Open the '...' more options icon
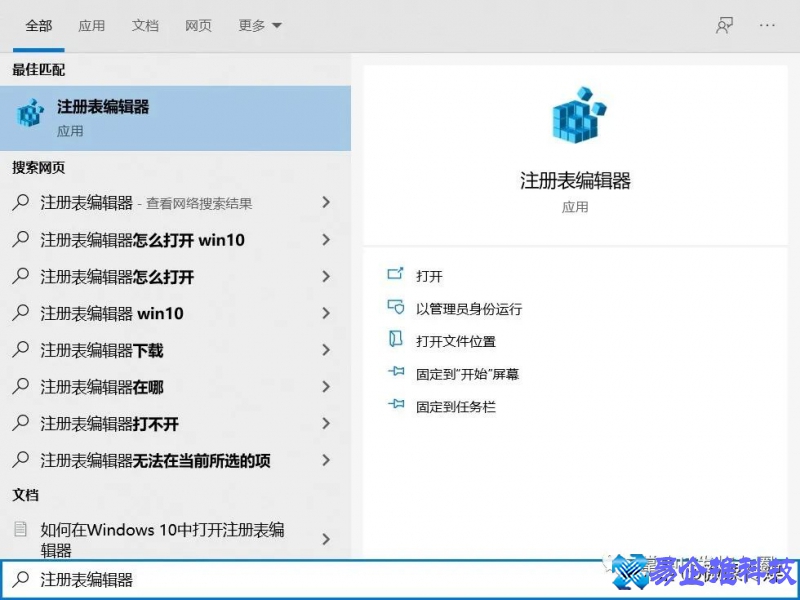 point(765,25)
